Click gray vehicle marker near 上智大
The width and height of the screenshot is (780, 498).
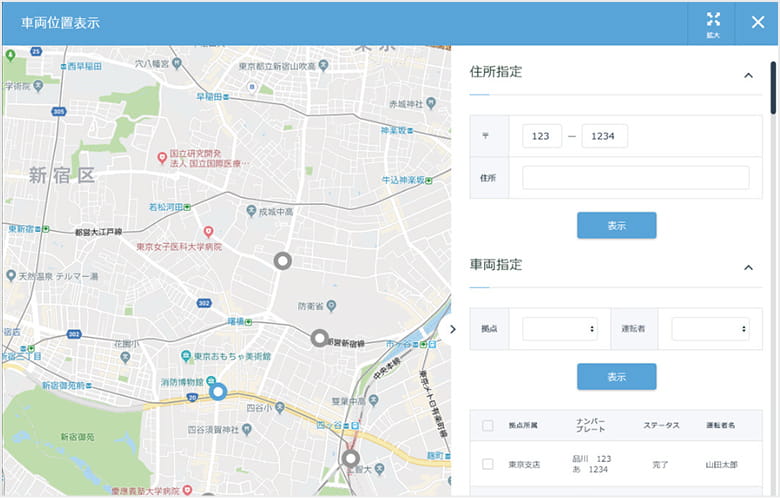350,458
